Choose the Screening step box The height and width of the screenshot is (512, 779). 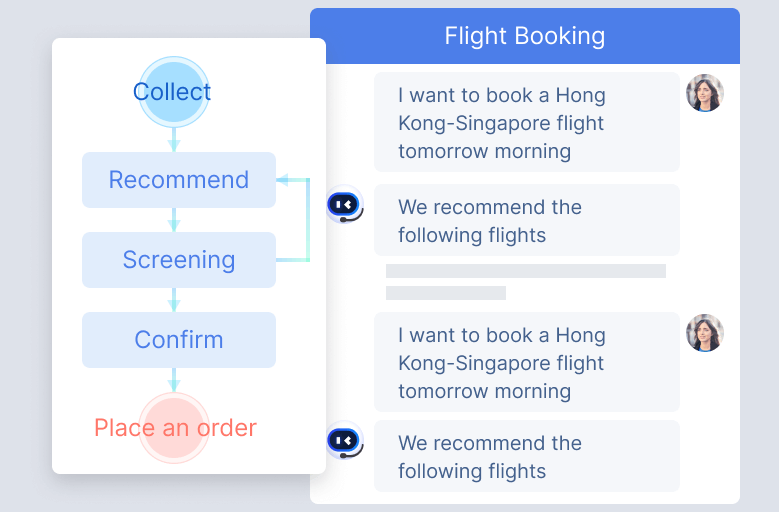(x=179, y=260)
